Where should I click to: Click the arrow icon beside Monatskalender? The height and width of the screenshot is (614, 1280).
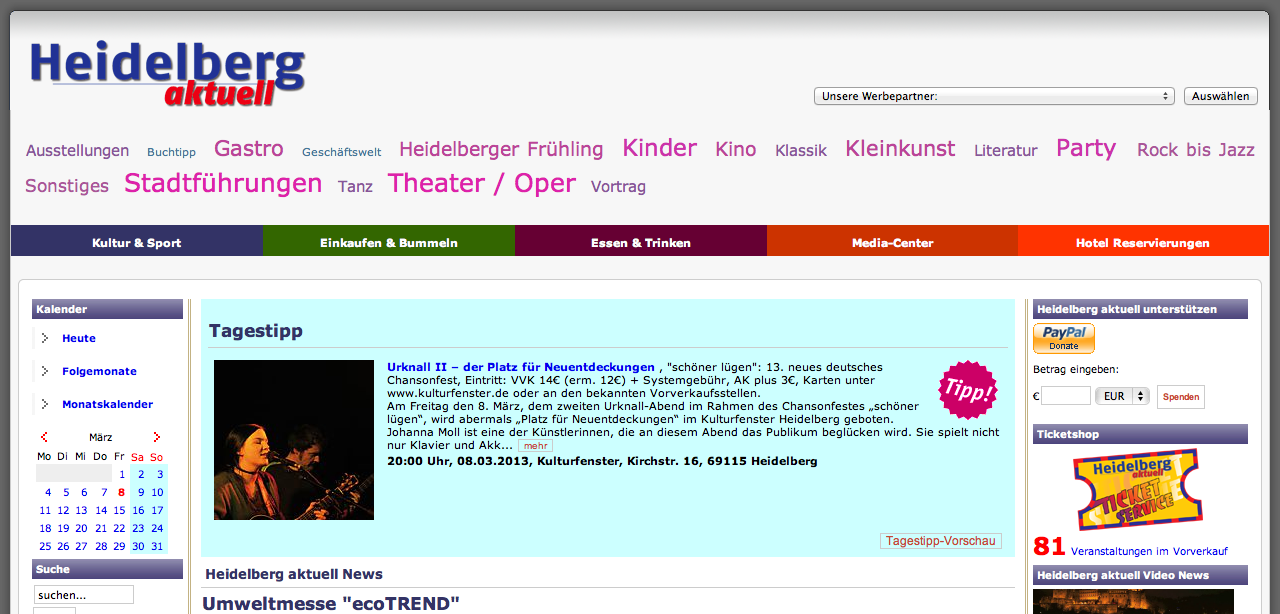tap(45, 404)
